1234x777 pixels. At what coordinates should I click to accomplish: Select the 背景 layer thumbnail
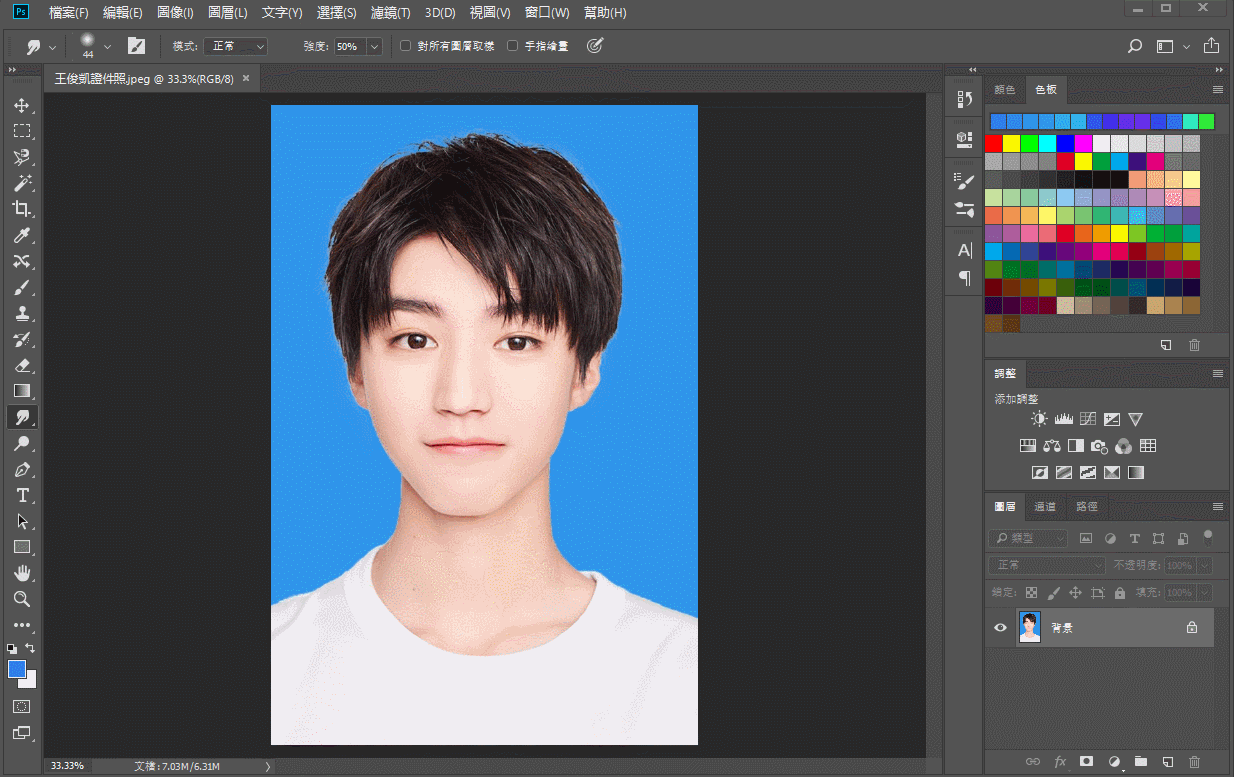tap(1029, 627)
